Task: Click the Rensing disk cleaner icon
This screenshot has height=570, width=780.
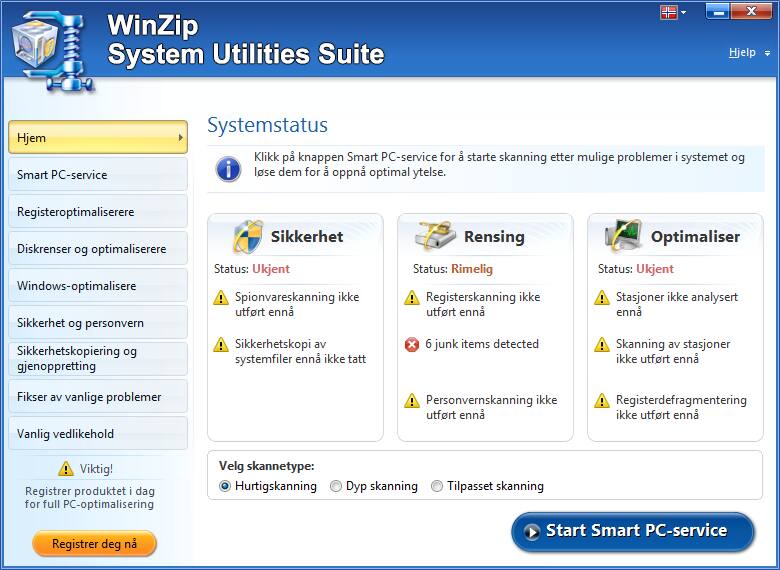Action: 435,237
